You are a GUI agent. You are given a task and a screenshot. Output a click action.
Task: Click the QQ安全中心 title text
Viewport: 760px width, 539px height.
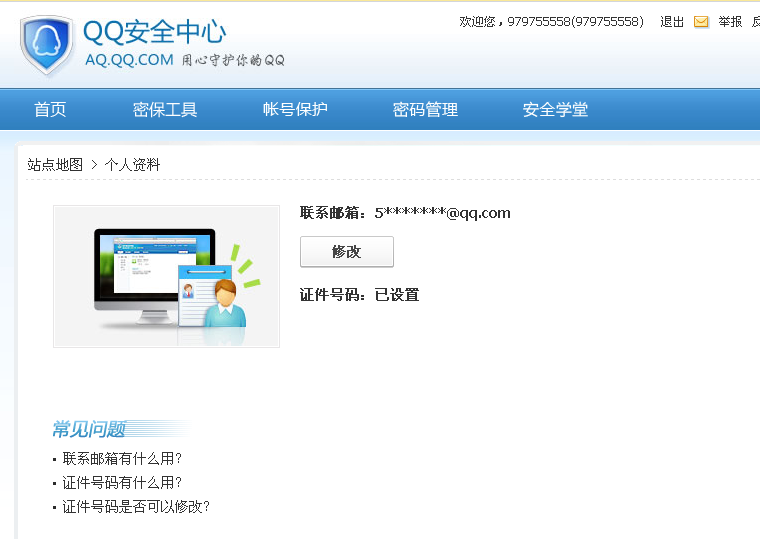(x=155, y=32)
